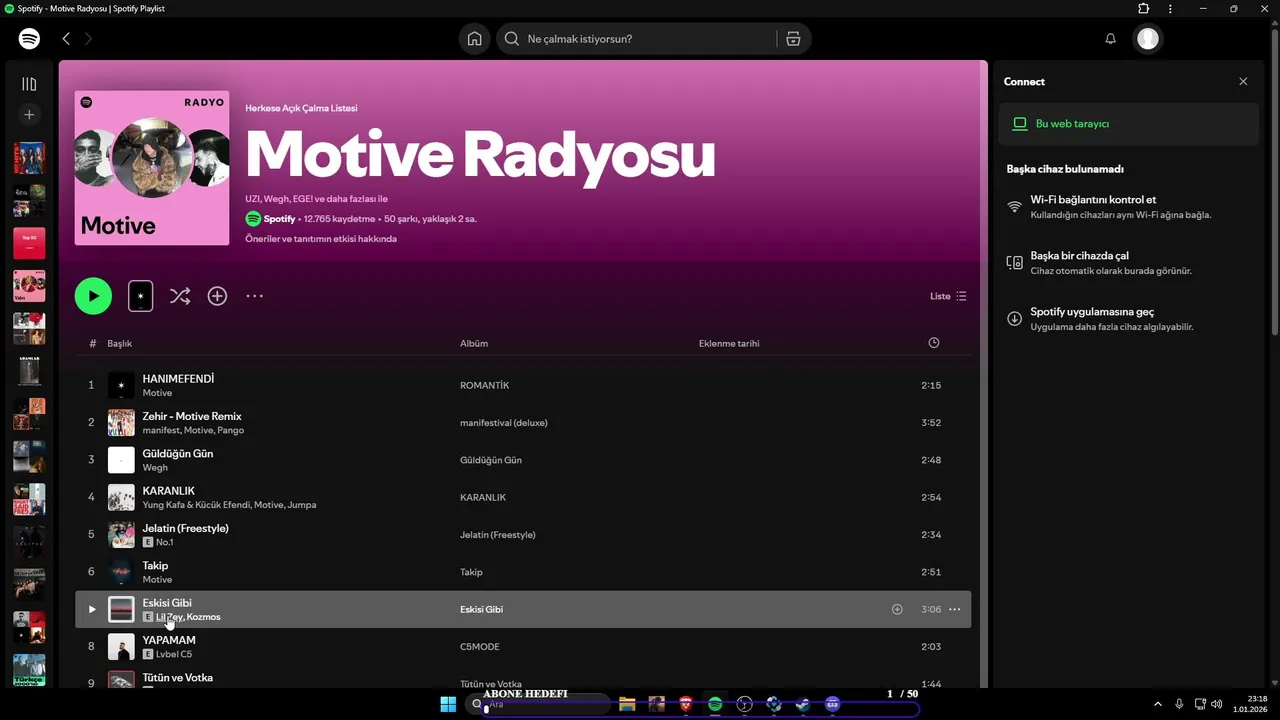Select the Takip track title
Screen dimensions: 1280x720
coord(155,565)
